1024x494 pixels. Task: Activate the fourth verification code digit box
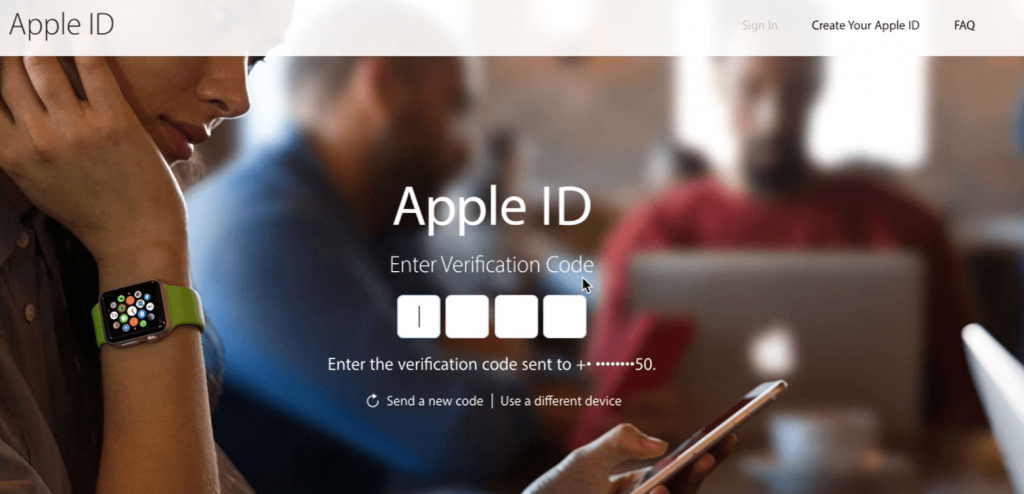click(x=564, y=316)
